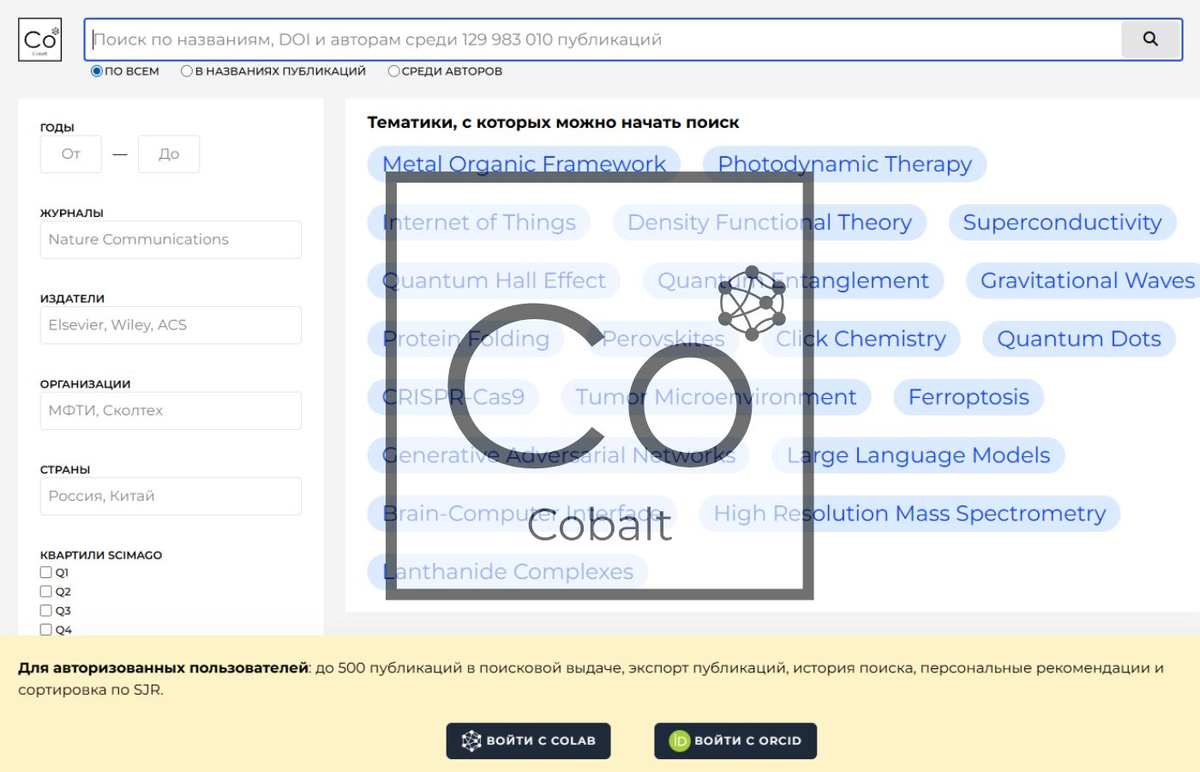Image resolution: width=1200 pixels, height=772 pixels.
Task: Open the Gravitational Waves topic
Action: pyautogui.click(x=1083, y=280)
